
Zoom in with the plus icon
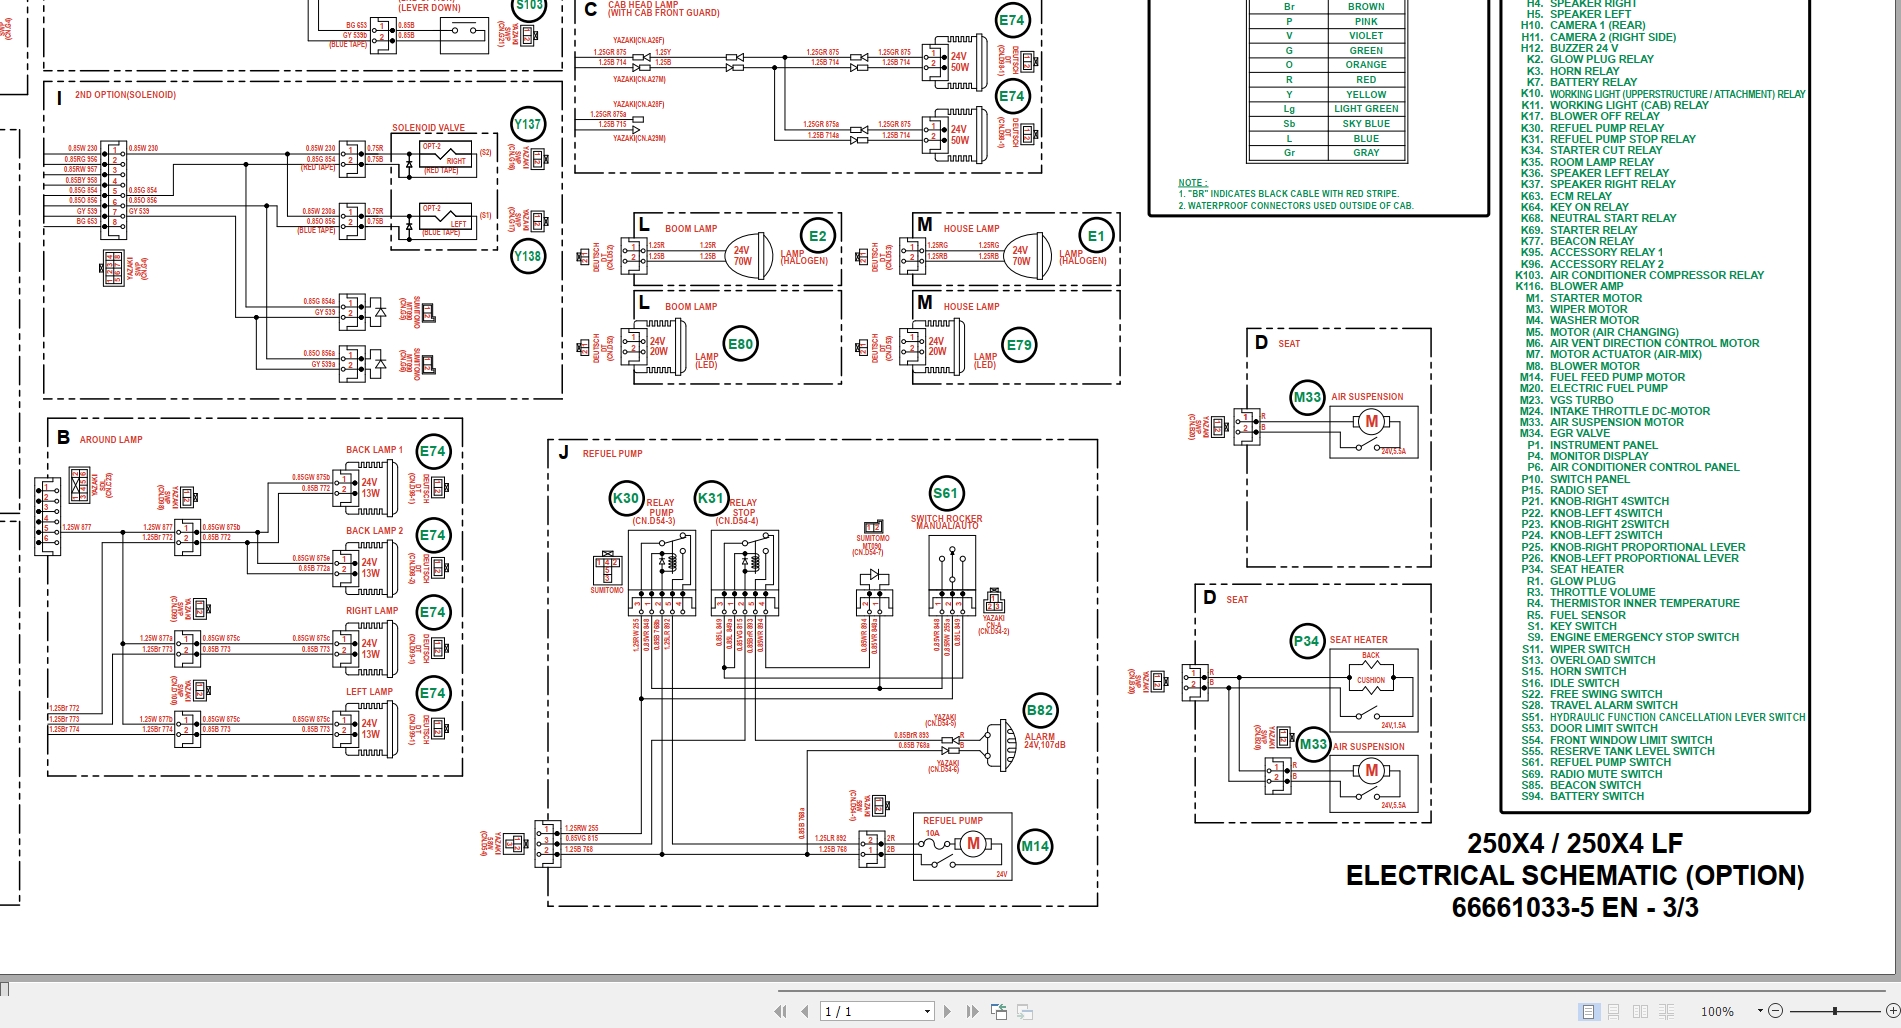[1893, 1011]
